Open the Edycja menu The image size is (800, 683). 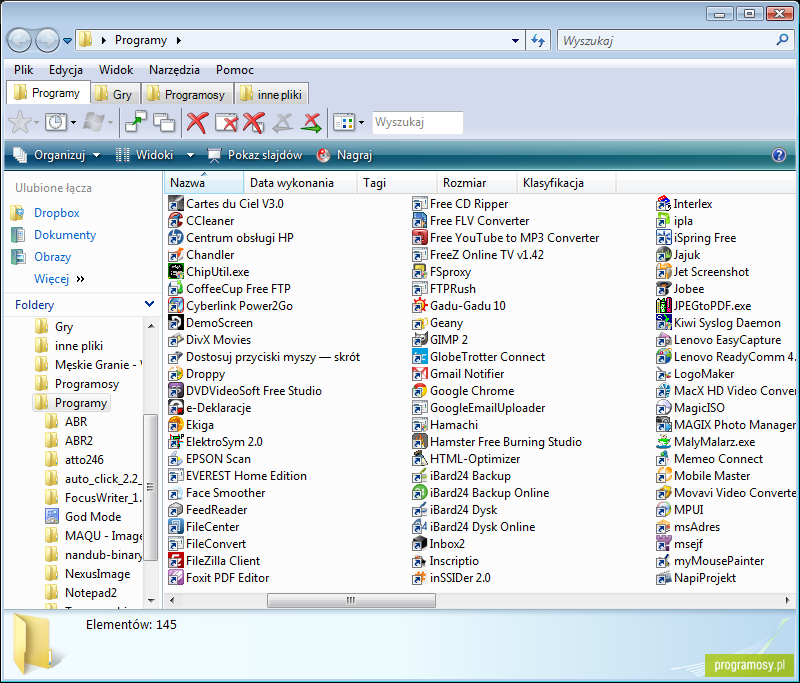pyautogui.click(x=66, y=70)
